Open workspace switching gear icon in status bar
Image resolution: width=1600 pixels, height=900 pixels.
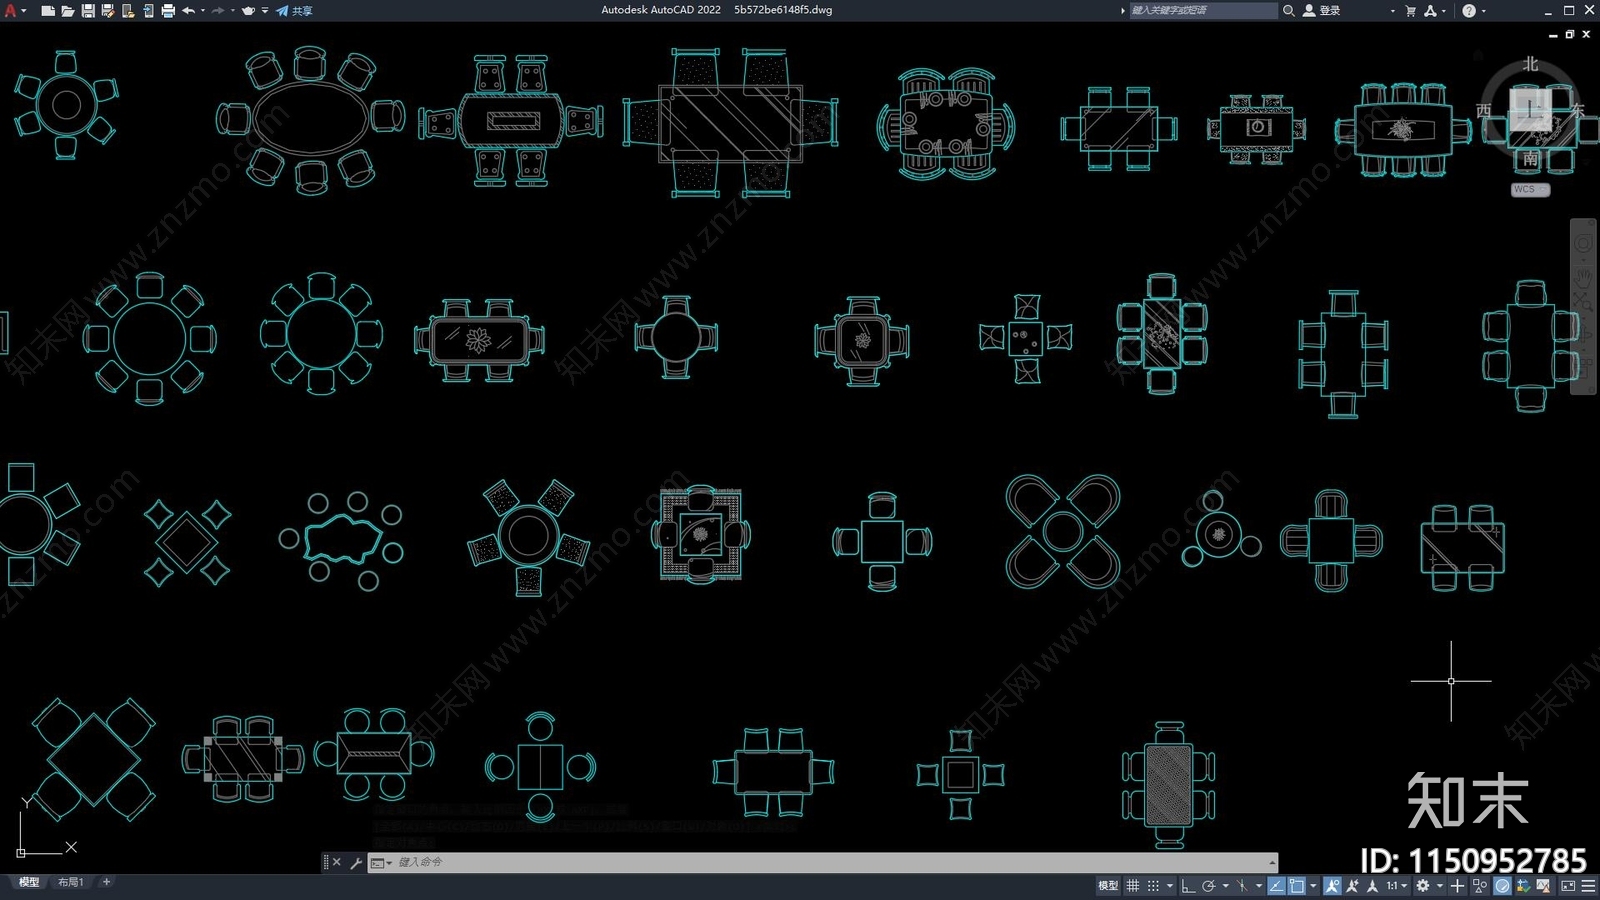1422,886
